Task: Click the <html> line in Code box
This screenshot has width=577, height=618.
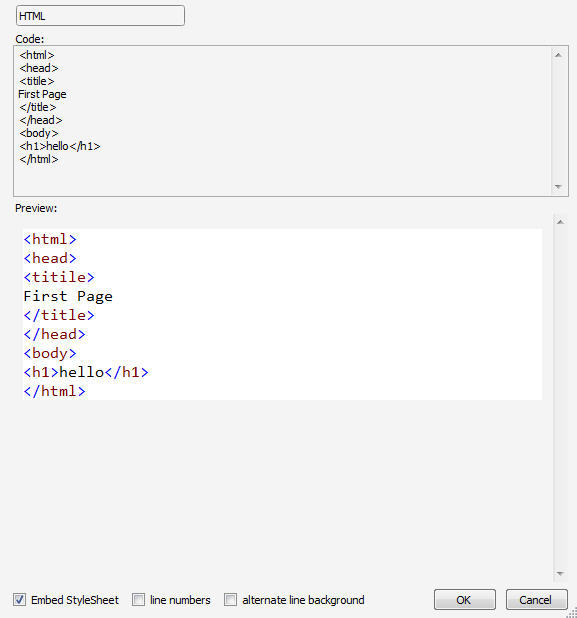Action: pos(37,55)
